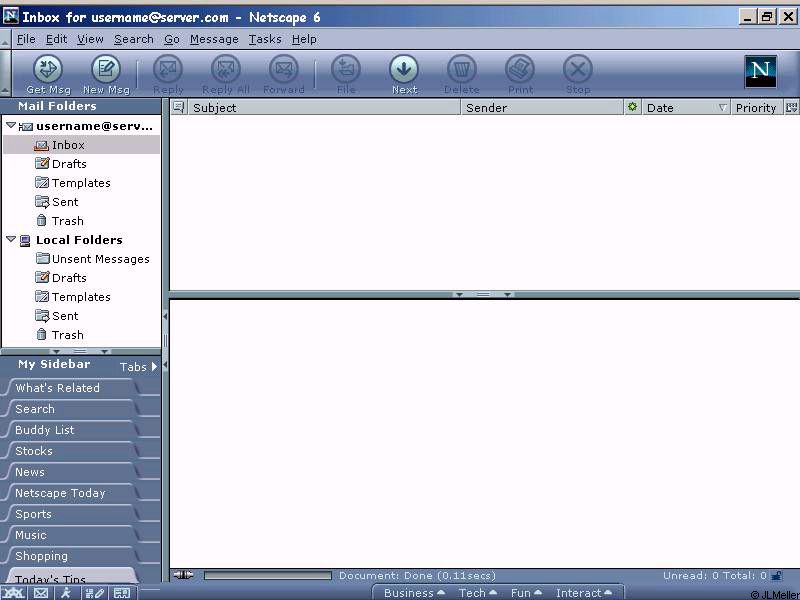Collapse message pane via splitter grippy
This screenshot has height=600, width=800.
[x=483, y=294]
